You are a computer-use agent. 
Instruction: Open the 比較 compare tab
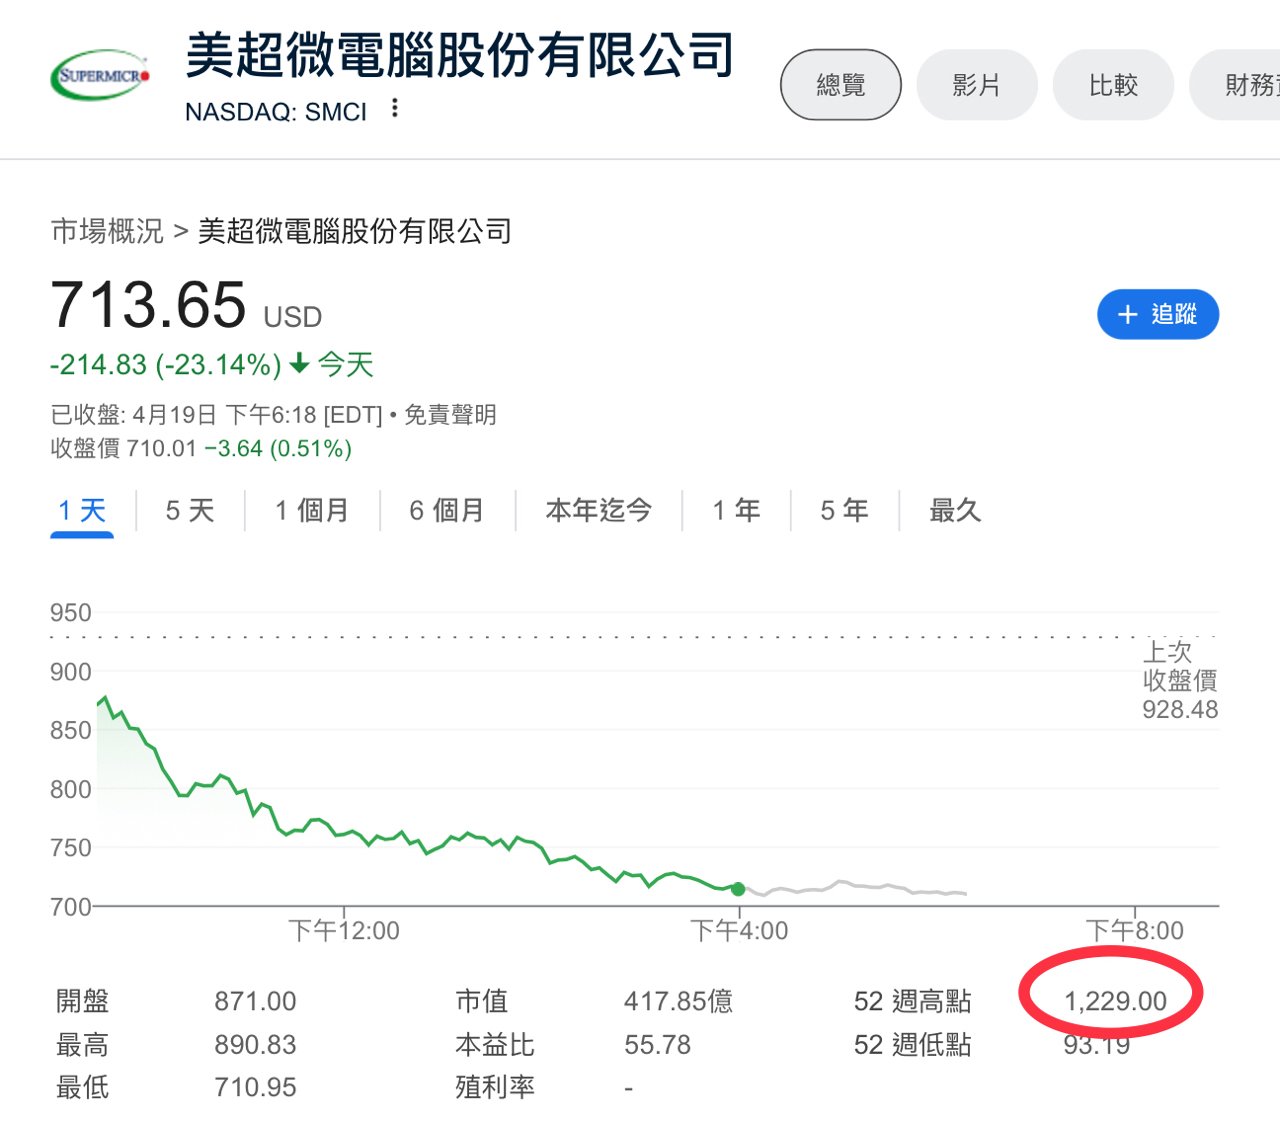(1113, 85)
